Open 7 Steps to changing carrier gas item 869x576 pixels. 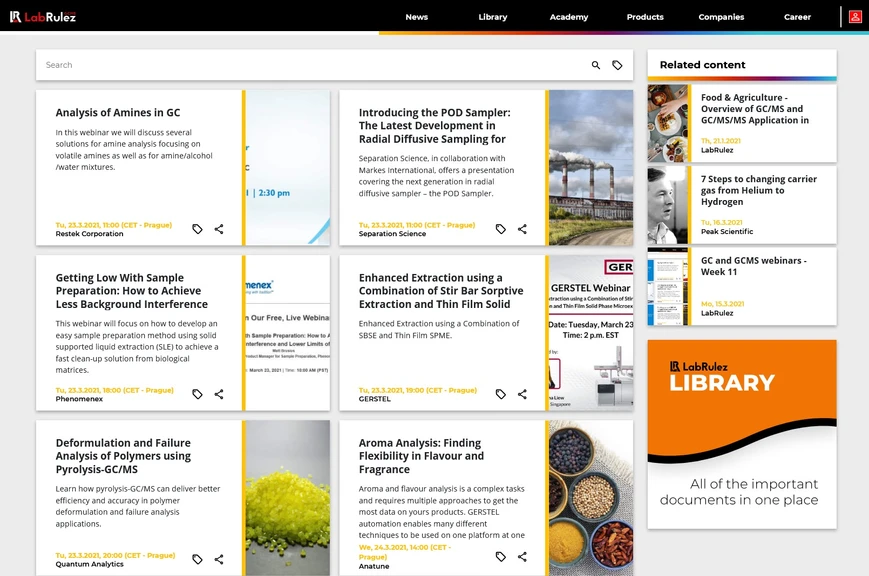point(759,190)
